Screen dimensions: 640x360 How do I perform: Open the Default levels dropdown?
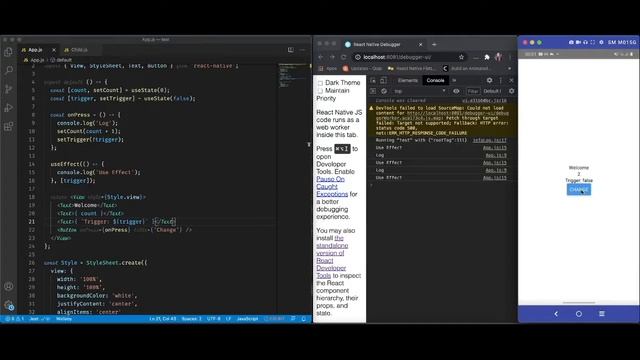(x=493, y=91)
